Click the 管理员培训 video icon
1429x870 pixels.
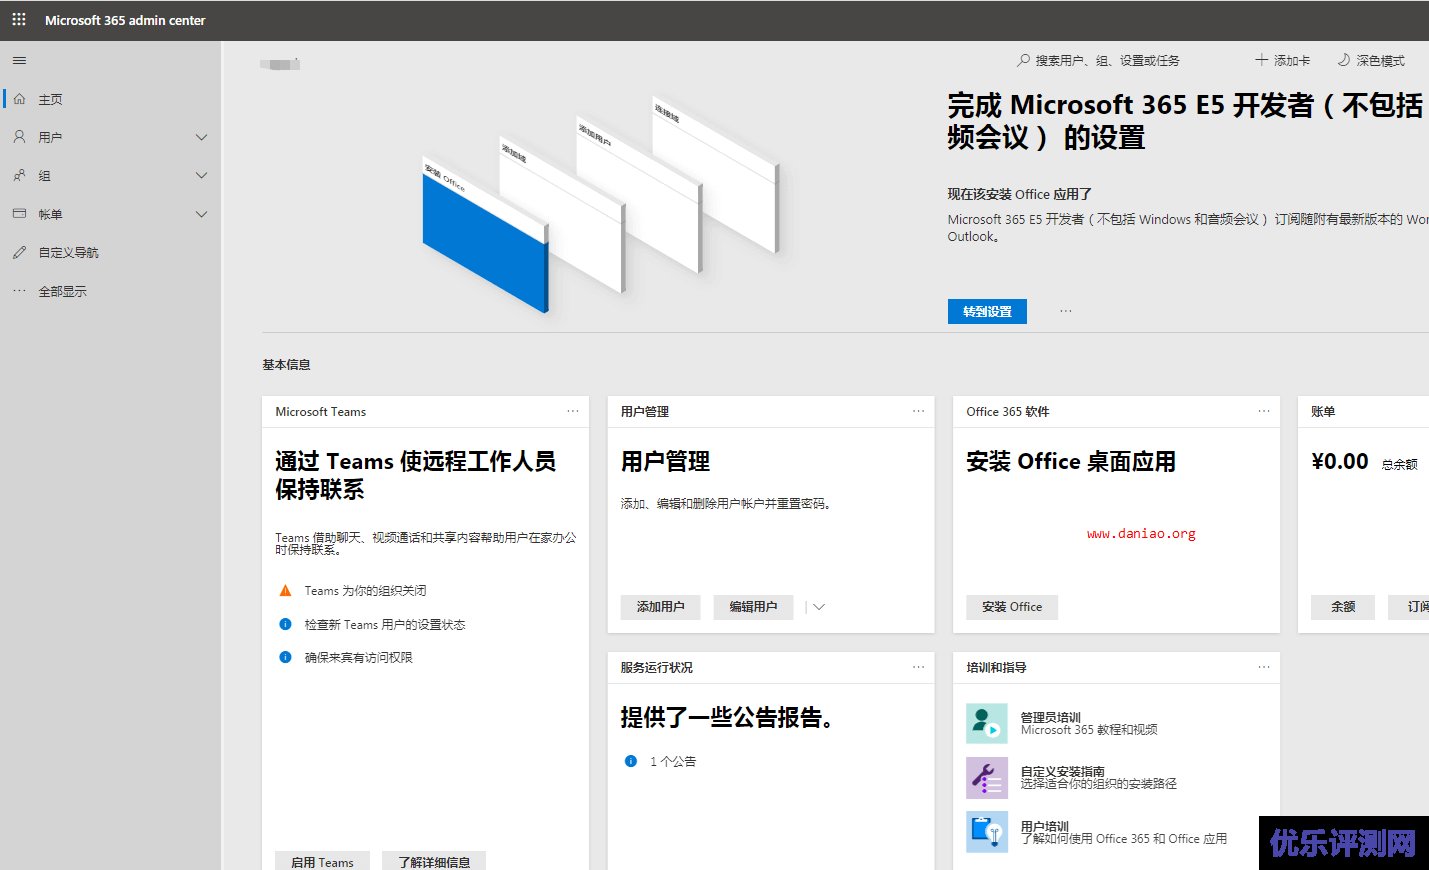pos(987,724)
